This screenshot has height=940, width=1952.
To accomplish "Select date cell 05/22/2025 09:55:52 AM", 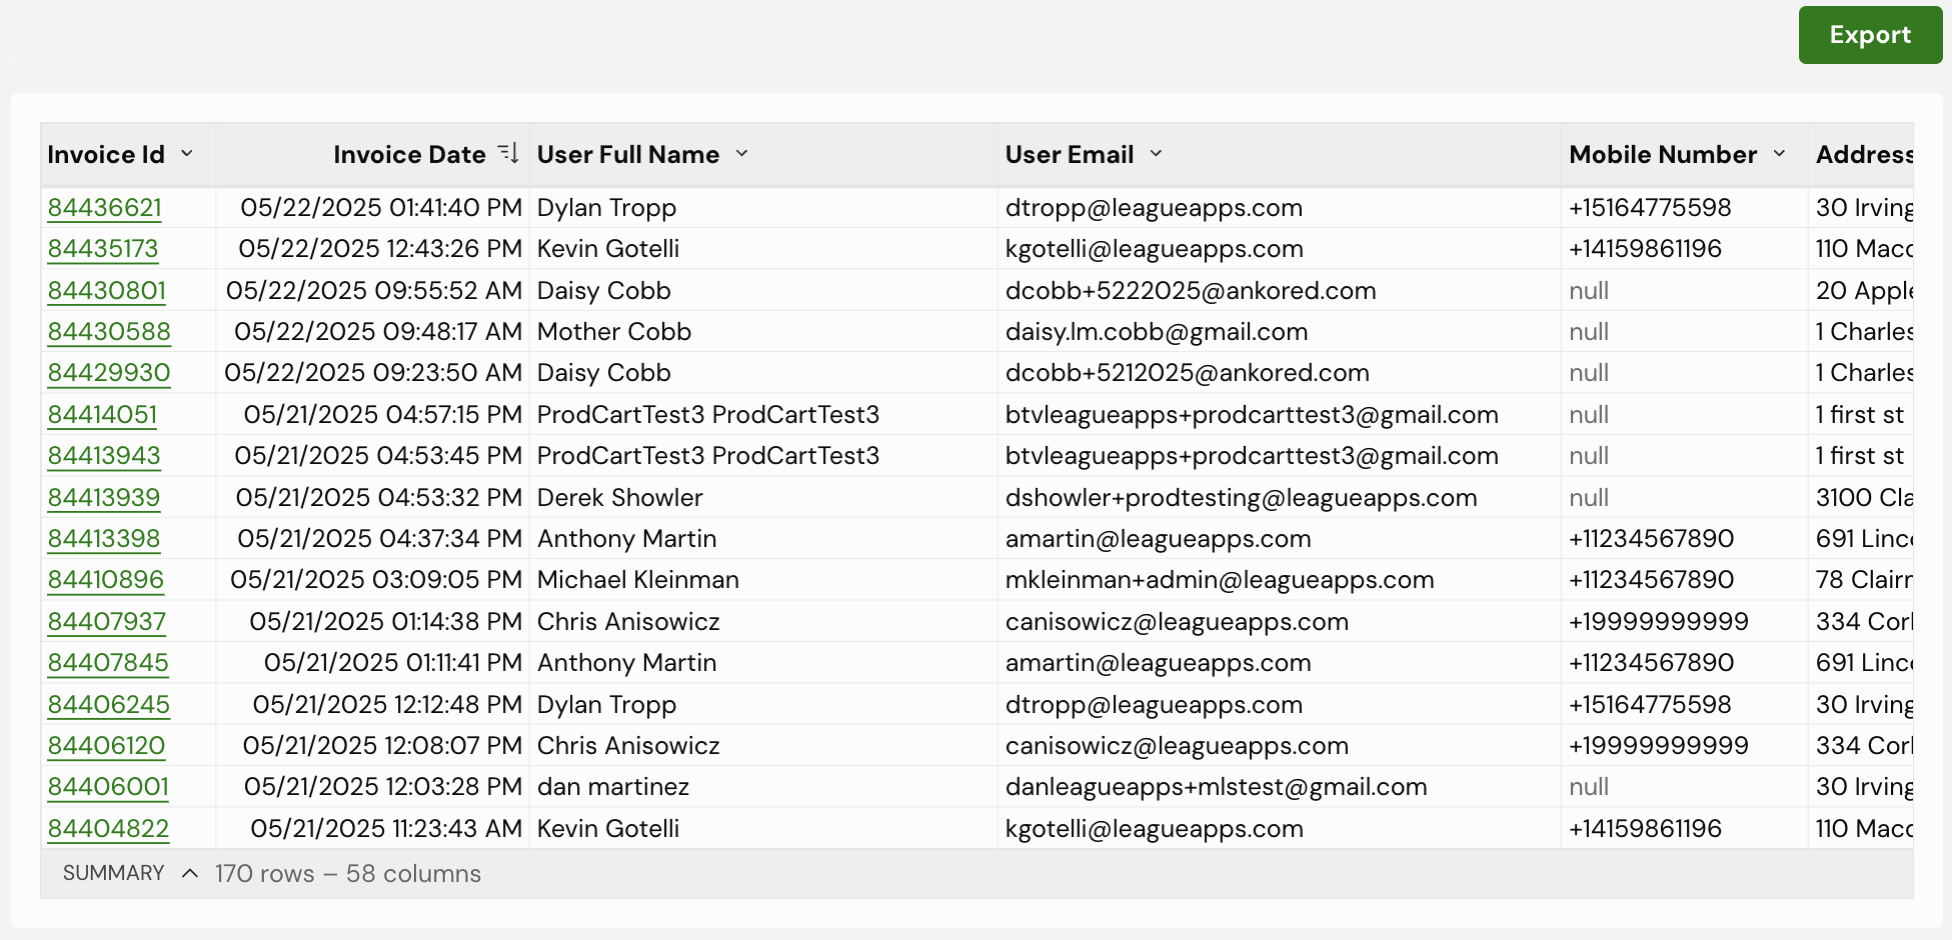I will tap(374, 290).
